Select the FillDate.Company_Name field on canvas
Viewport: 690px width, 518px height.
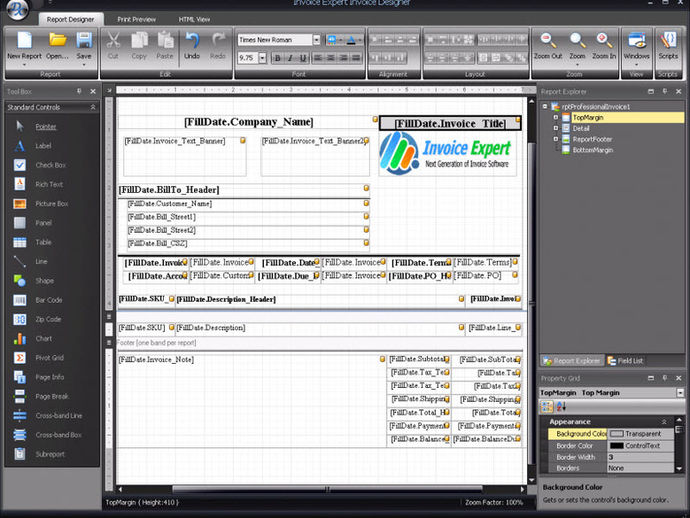pos(248,122)
